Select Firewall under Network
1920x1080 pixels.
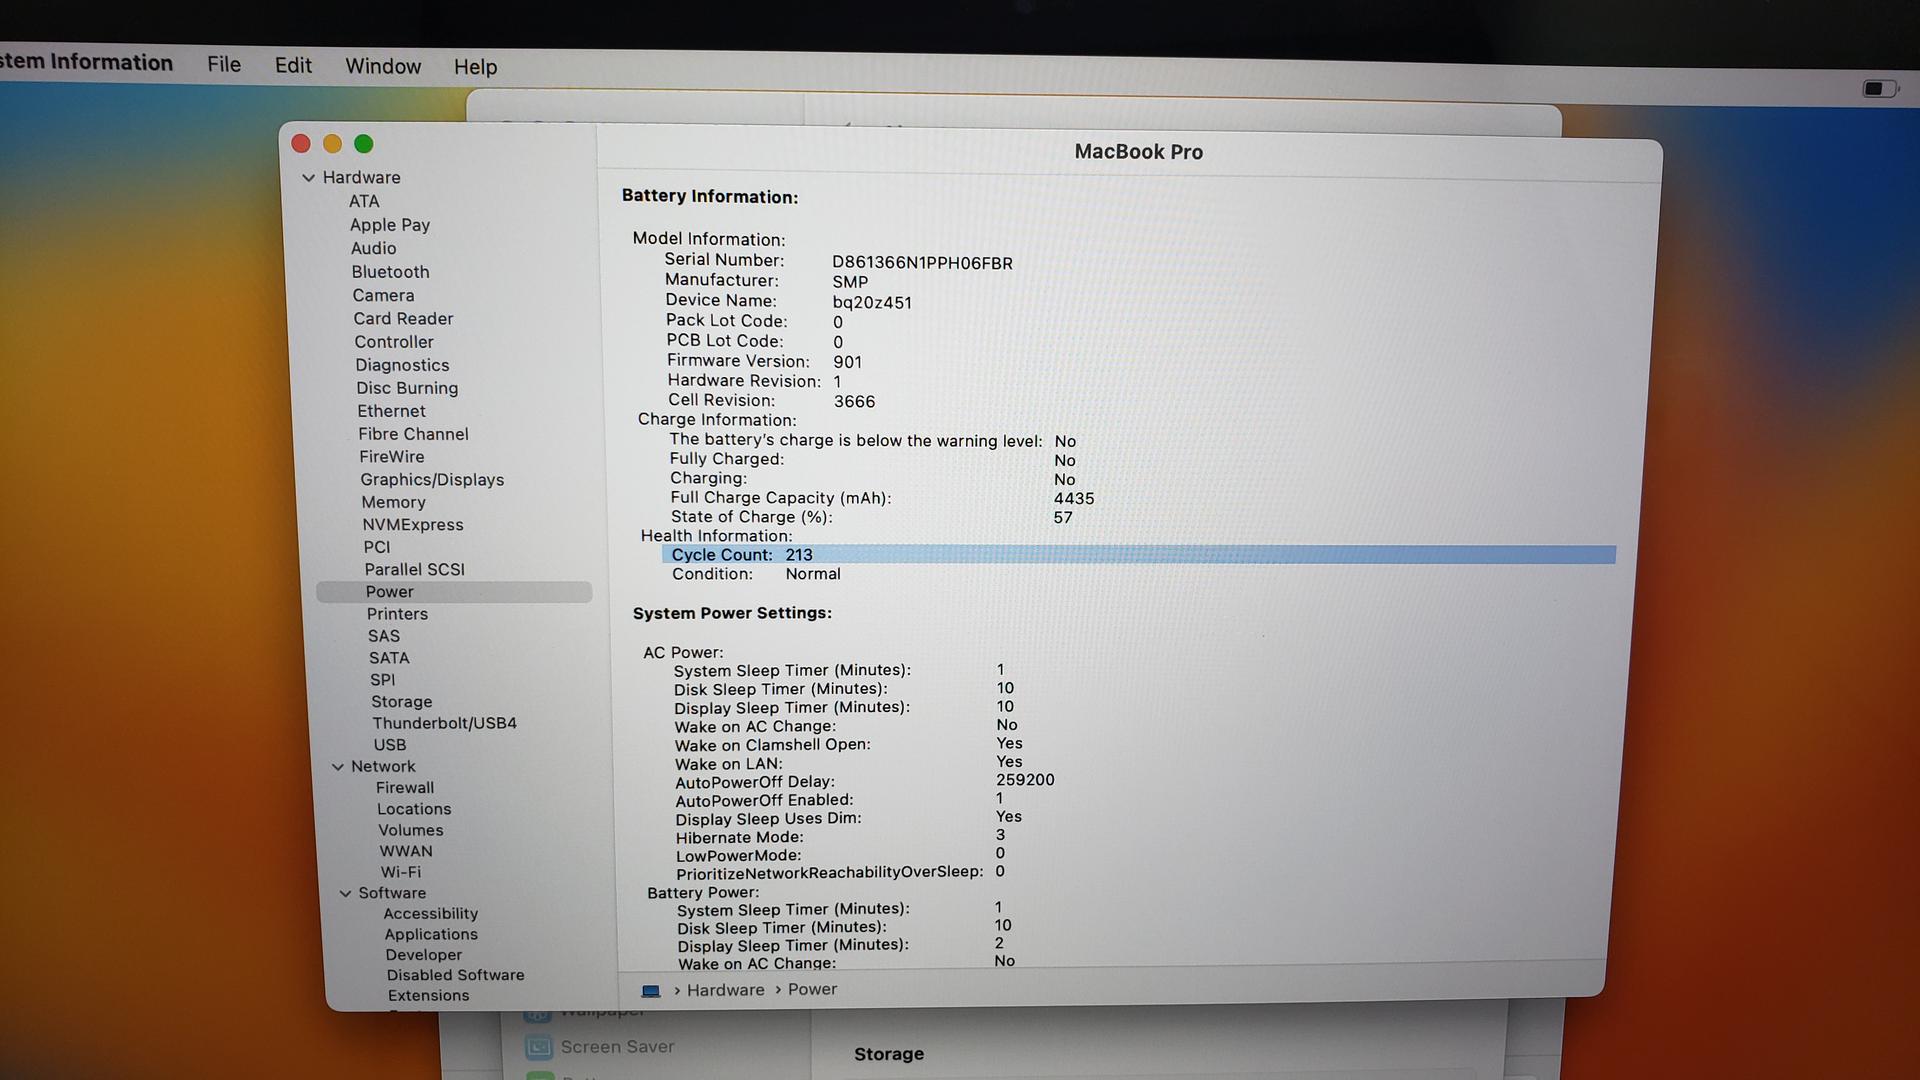coord(404,788)
